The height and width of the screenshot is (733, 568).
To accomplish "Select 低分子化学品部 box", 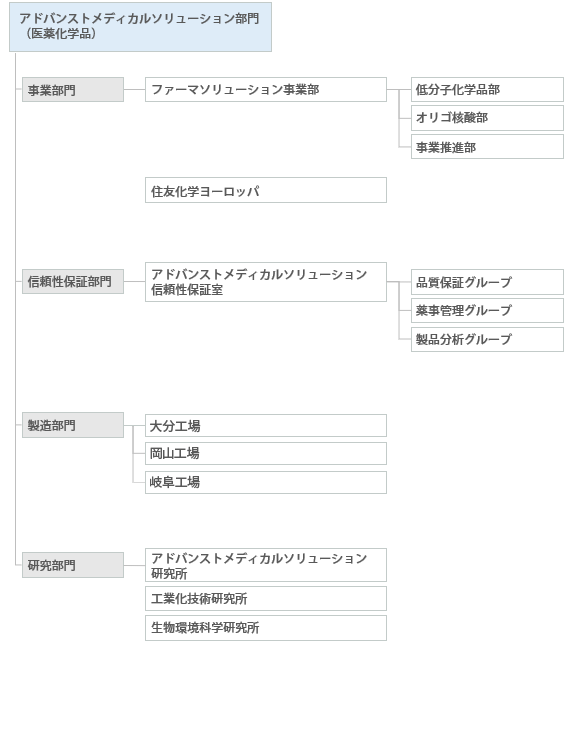I will [x=487, y=90].
